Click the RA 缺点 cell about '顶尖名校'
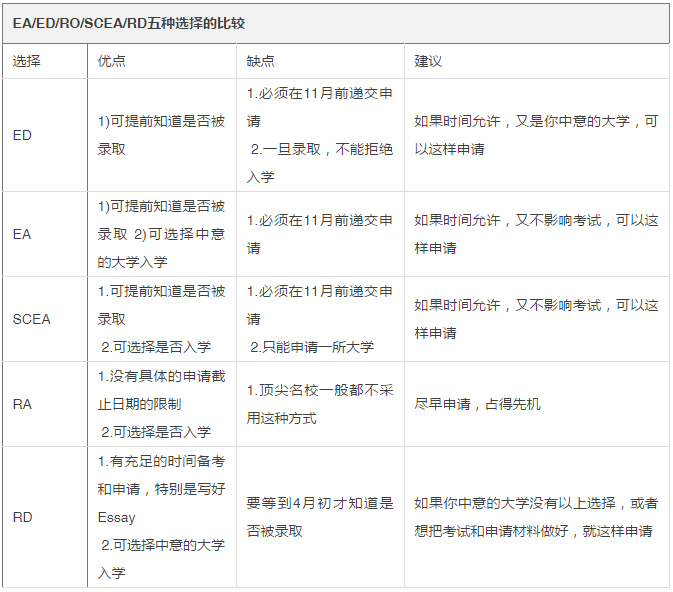This screenshot has width=673, height=592. 320,404
